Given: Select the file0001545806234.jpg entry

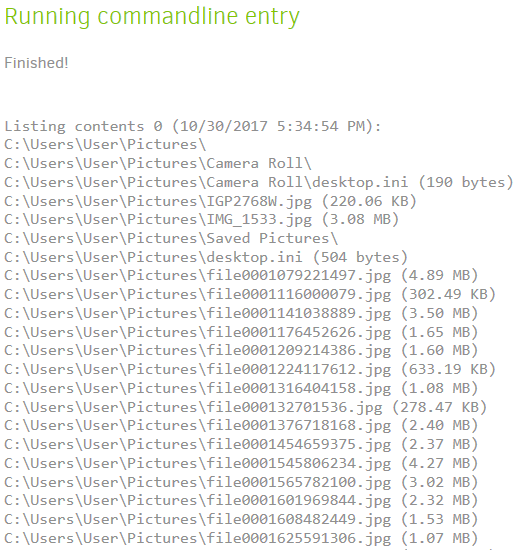Looking at the screenshot, I should (x=241, y=463).
